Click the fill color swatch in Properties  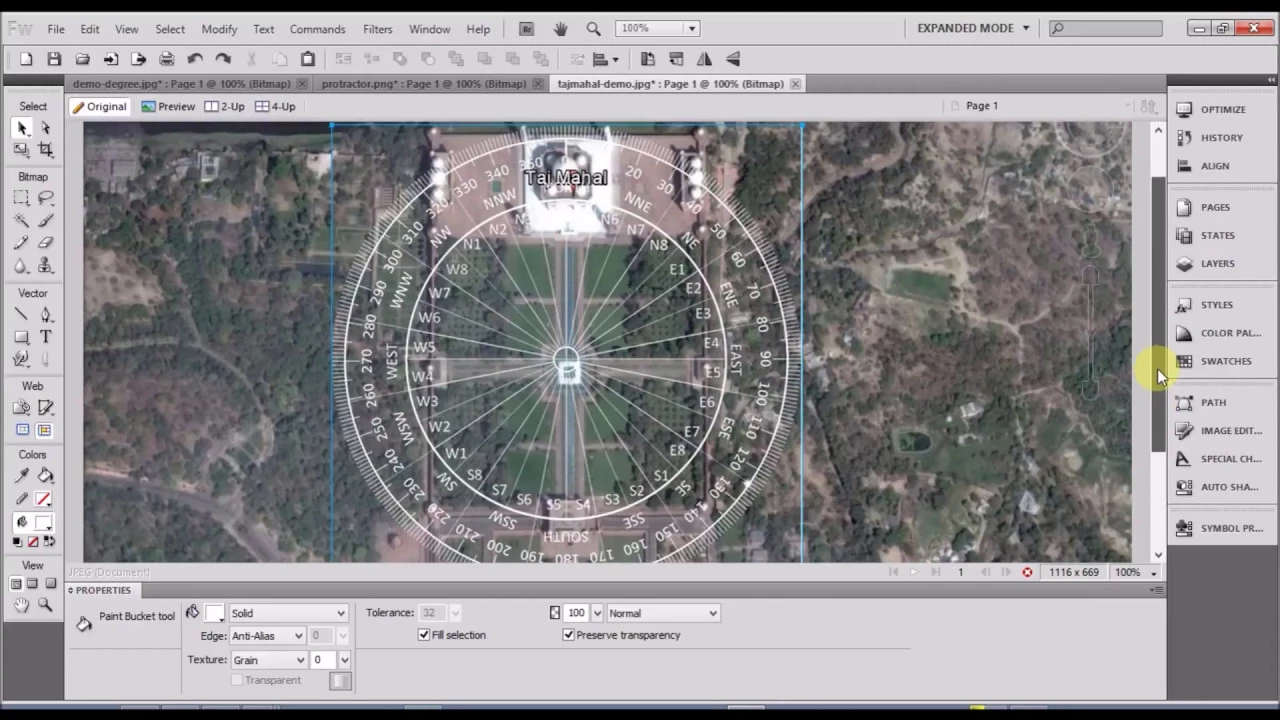point(215,614)
